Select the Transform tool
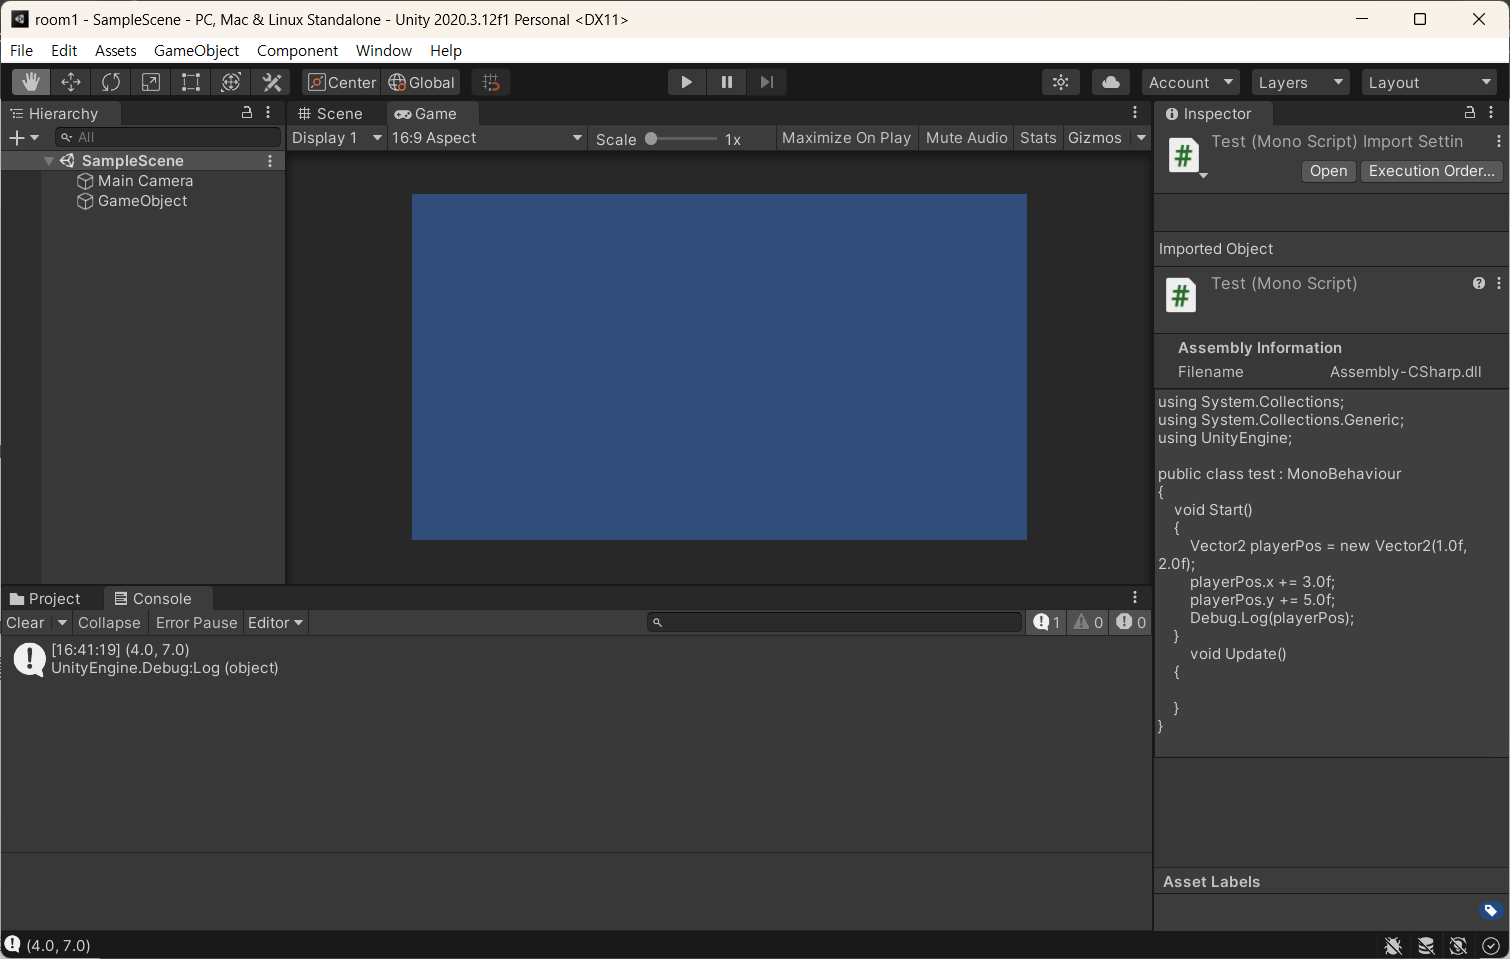This screenshot has width=1510, height=959. pyautogui.click(x=231, y=82)
